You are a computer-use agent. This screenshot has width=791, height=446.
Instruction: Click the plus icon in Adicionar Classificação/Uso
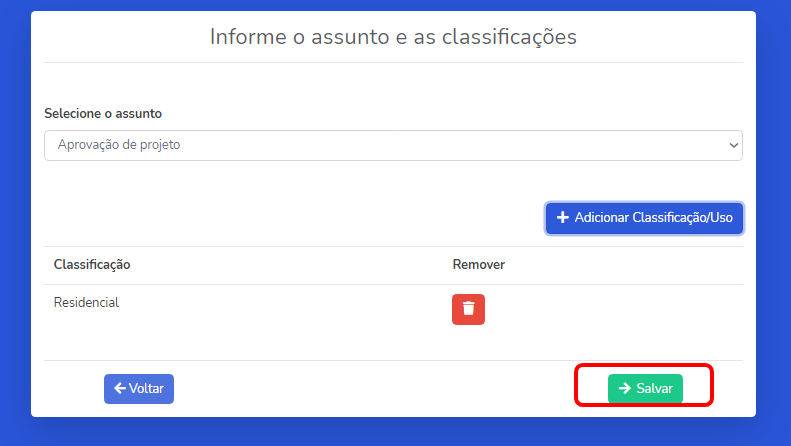tap(562, 217)
